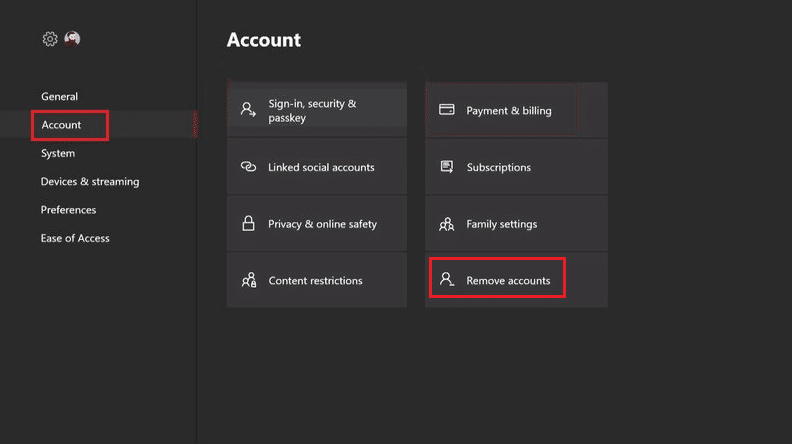Click the content restrictions people-lock icon
792x444 pixels.
[248, 281]
